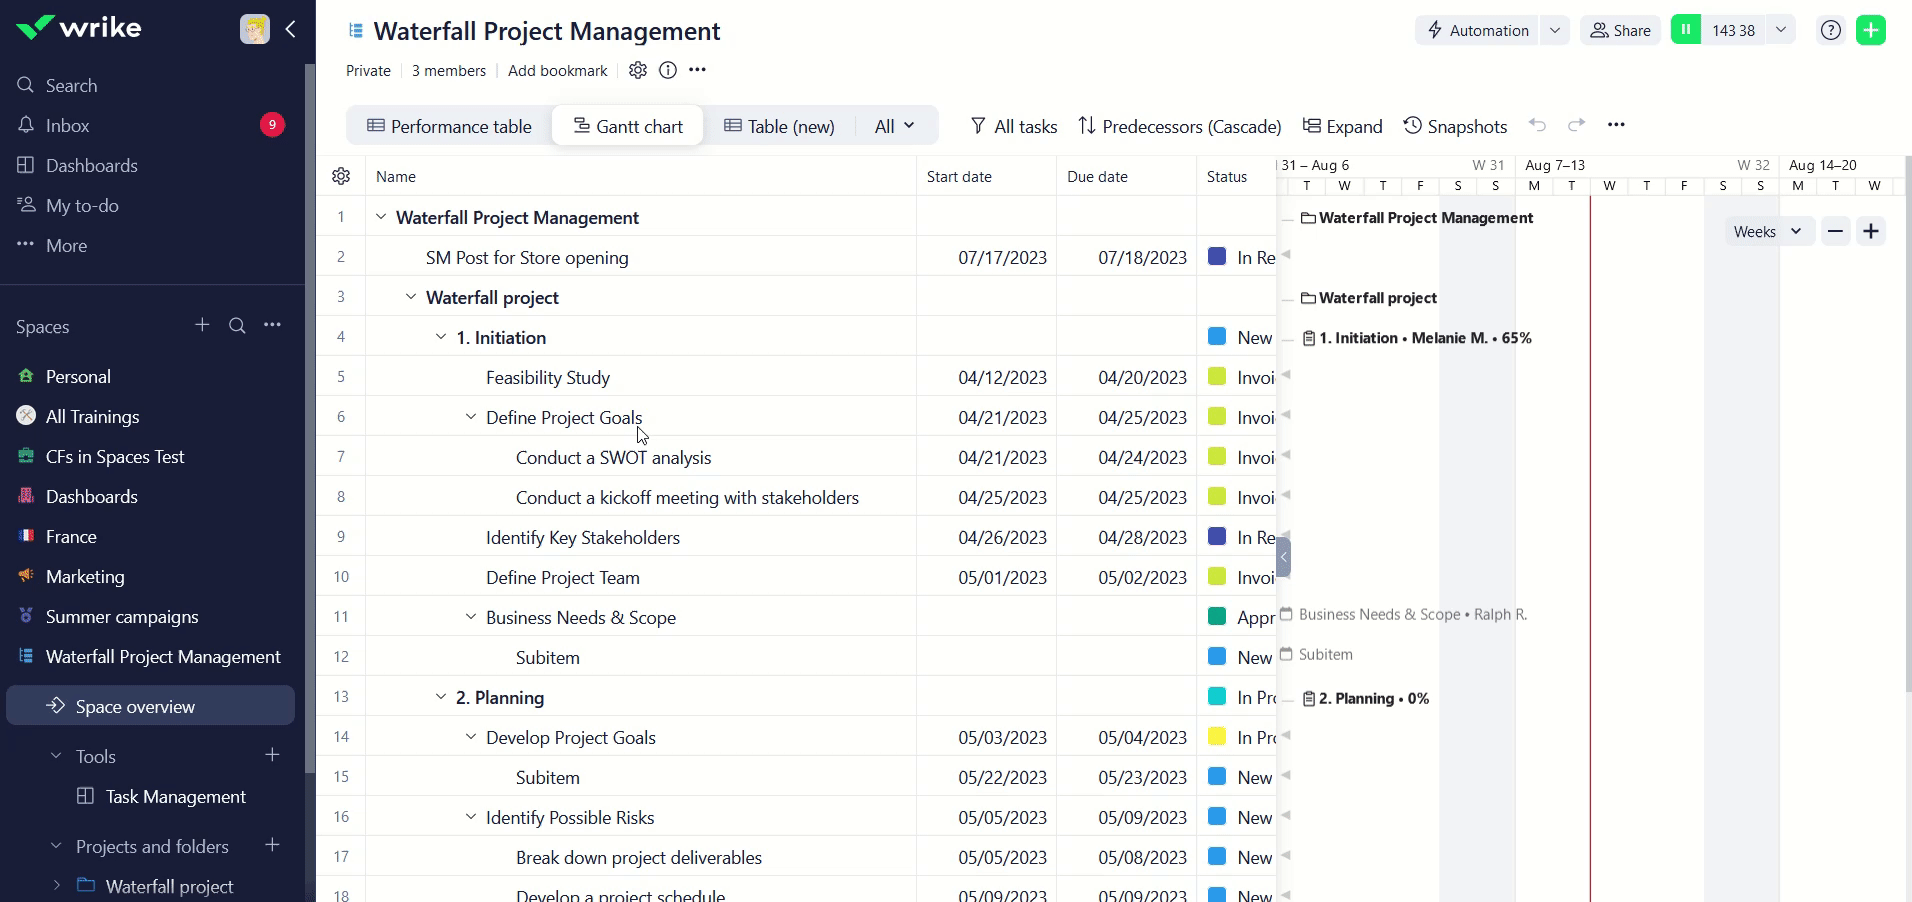Open space settings gear next to bookmark
Screen dimensions: 1912x902
pyautogui.click(x=638, y=70)
